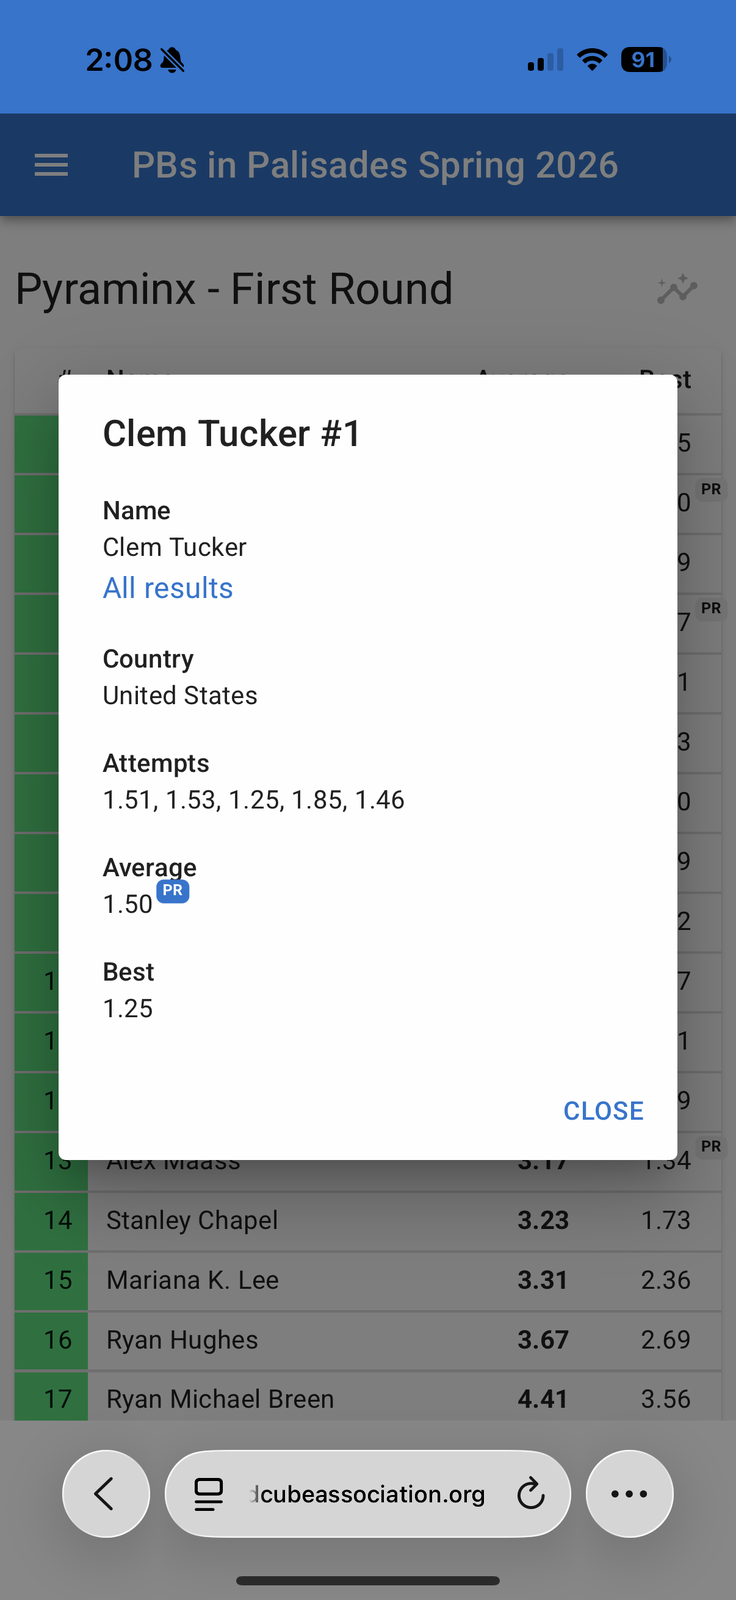This screenshot has width=736, height=1600.
Task: Tap the attempts list 1.51, 1.53, 1.25
Action: pyautogui.click(x=254, y=800)
